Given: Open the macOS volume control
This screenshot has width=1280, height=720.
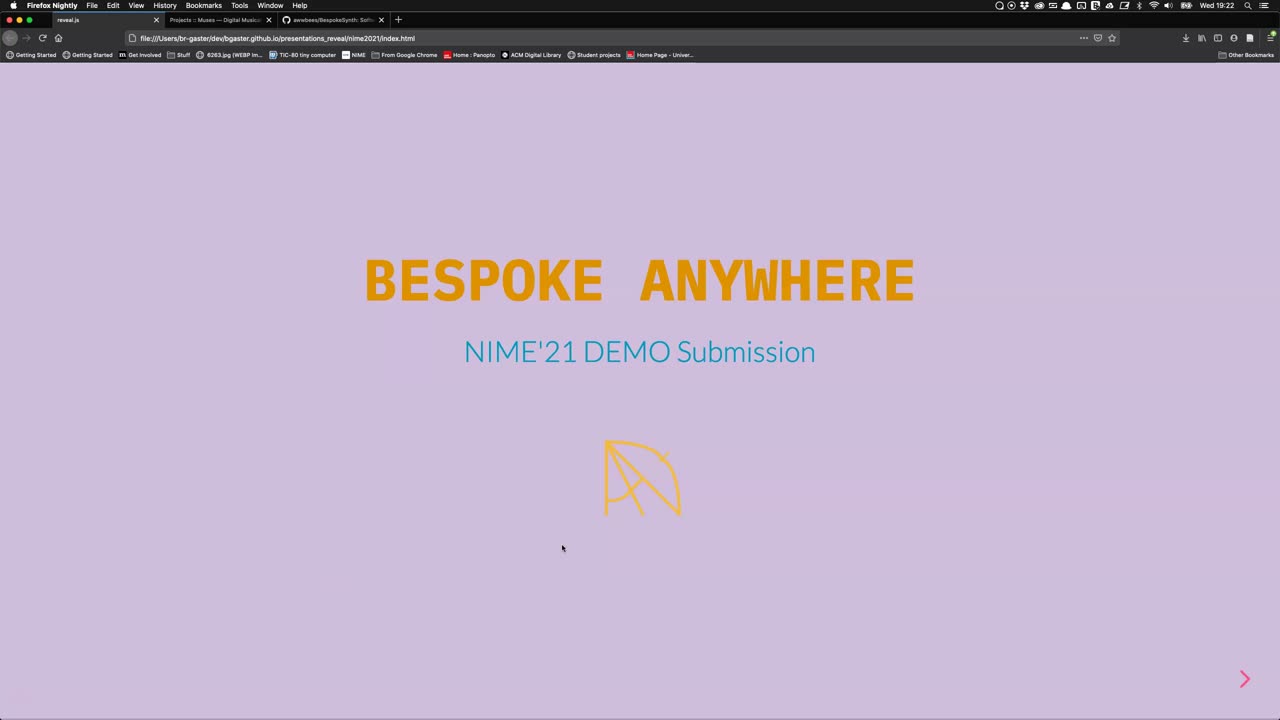Looking at the screenshot, I should [1168, 6].
